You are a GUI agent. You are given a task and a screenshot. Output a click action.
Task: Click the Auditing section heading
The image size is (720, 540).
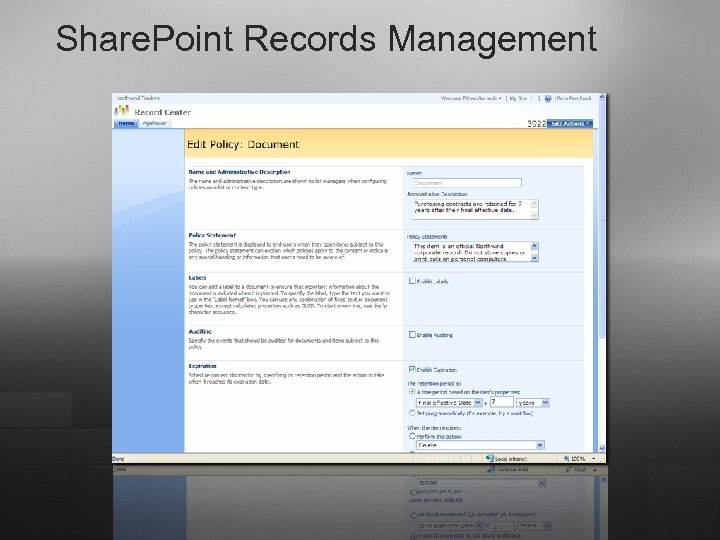click(200, 331)
